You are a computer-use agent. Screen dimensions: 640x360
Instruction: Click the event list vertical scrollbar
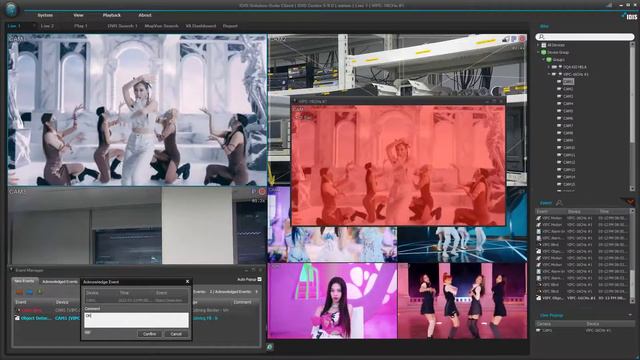pos(633,256)
